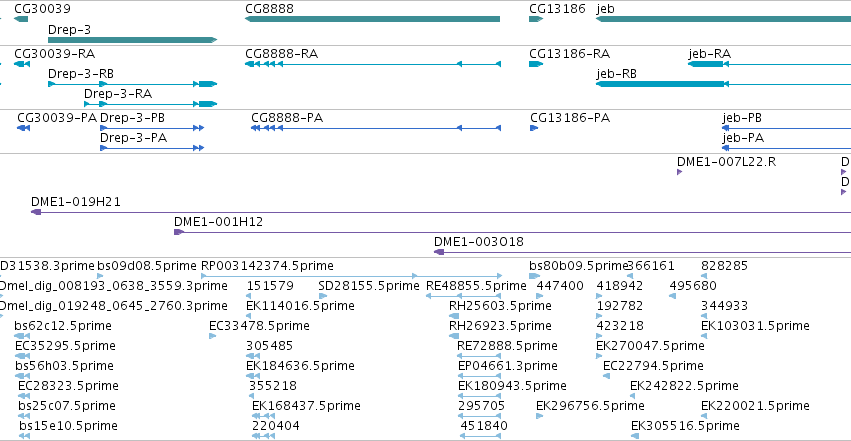Select the Drep-3-RB transcript feature
The image size is (851, 441).
(132, 84)
